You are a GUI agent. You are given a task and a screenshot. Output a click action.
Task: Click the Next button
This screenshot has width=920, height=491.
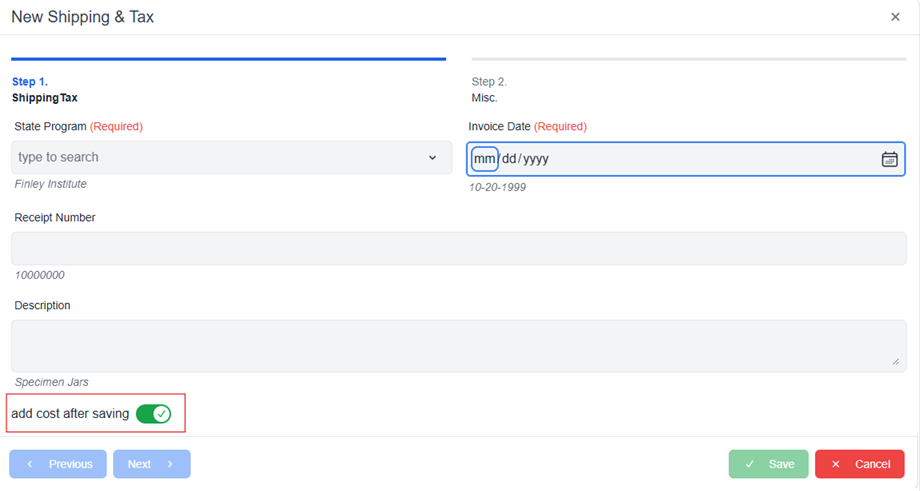click(152, 464)
